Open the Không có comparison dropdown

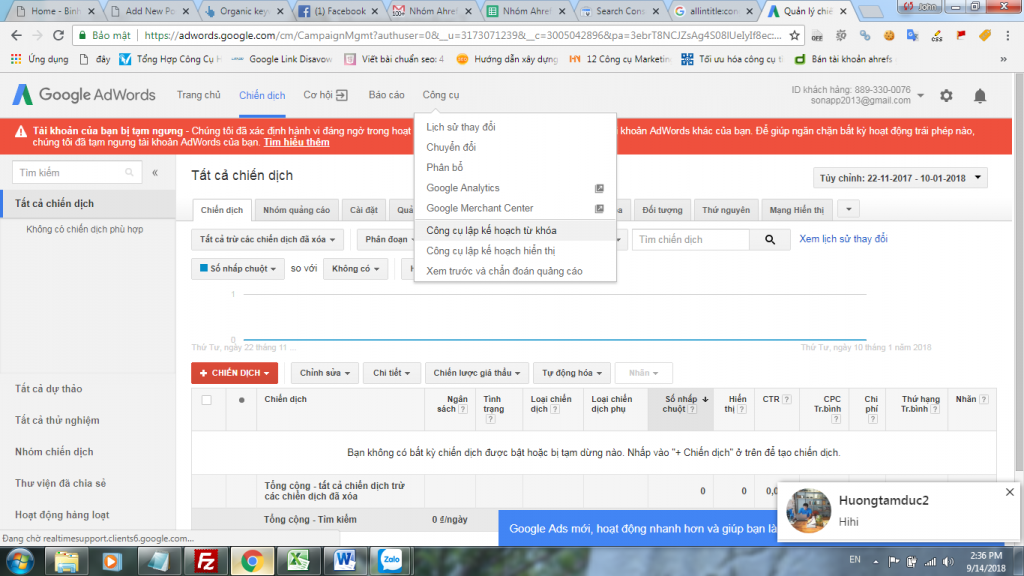click(x=355, y=268)
